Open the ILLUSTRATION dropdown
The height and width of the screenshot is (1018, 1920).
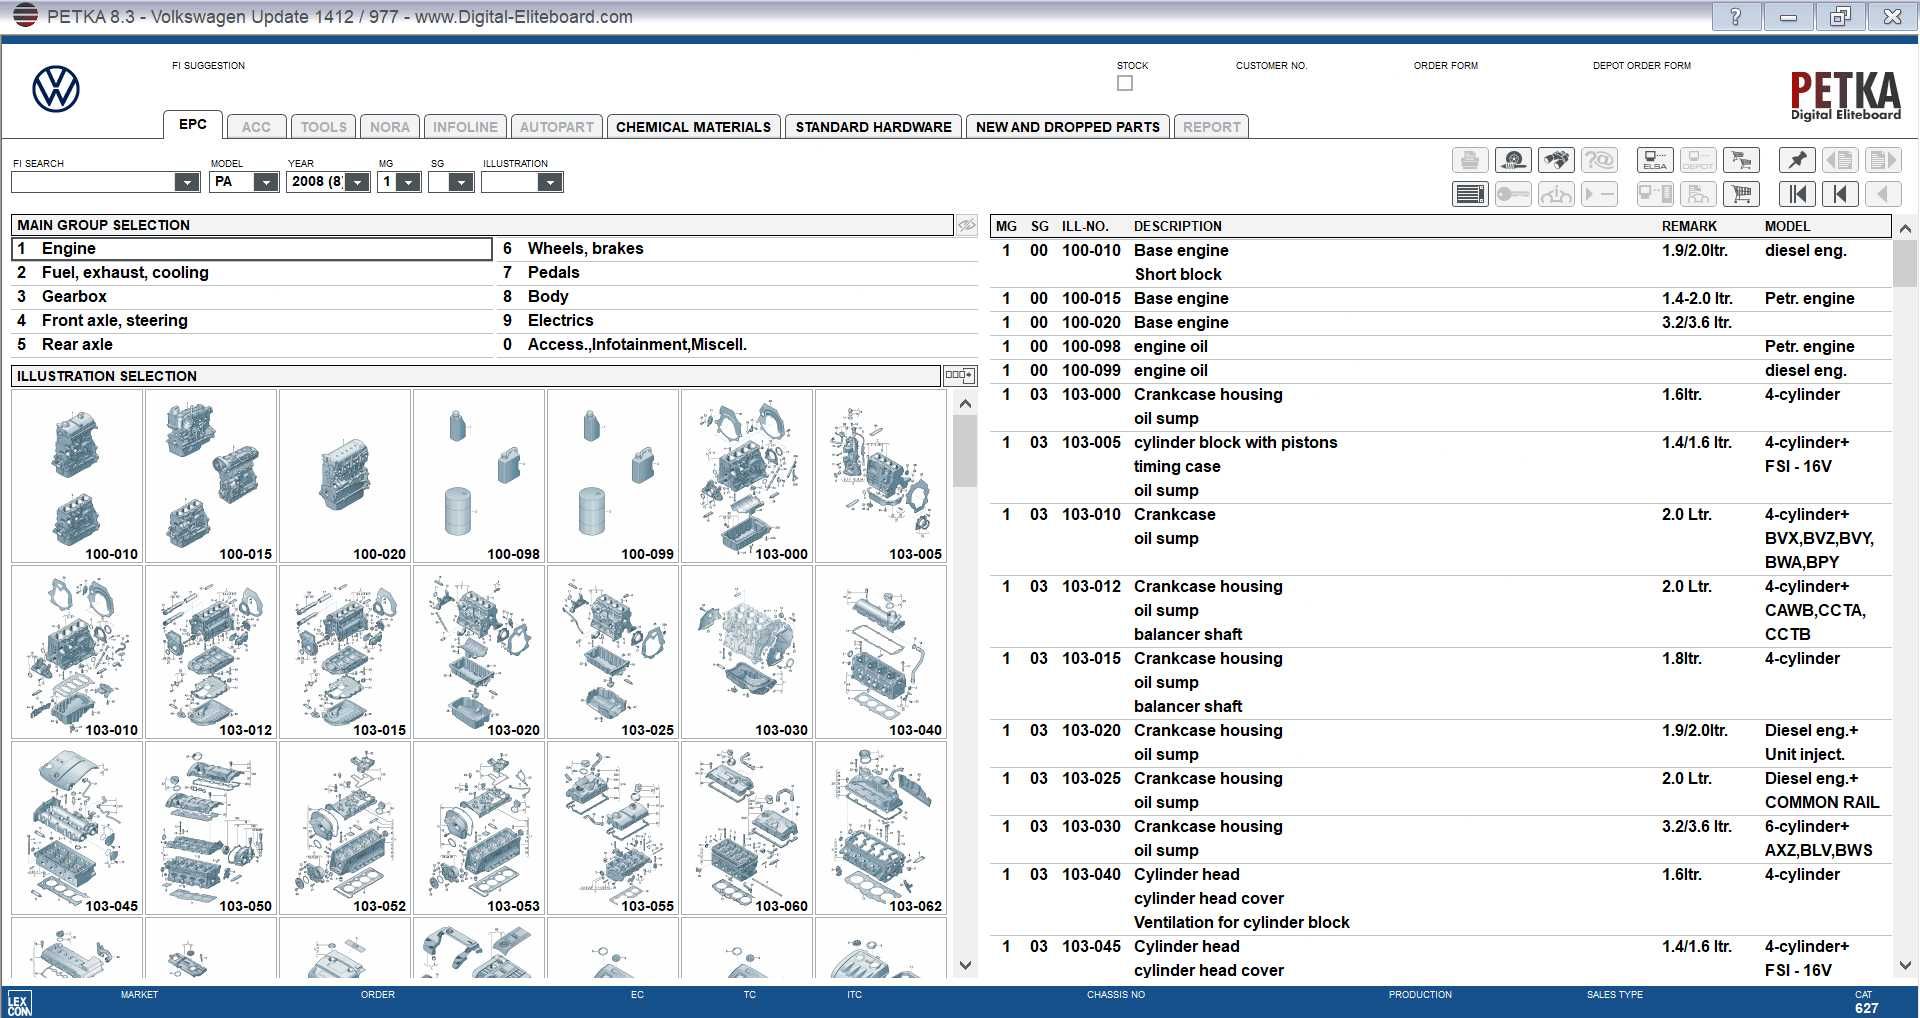[x=550, y=182]
